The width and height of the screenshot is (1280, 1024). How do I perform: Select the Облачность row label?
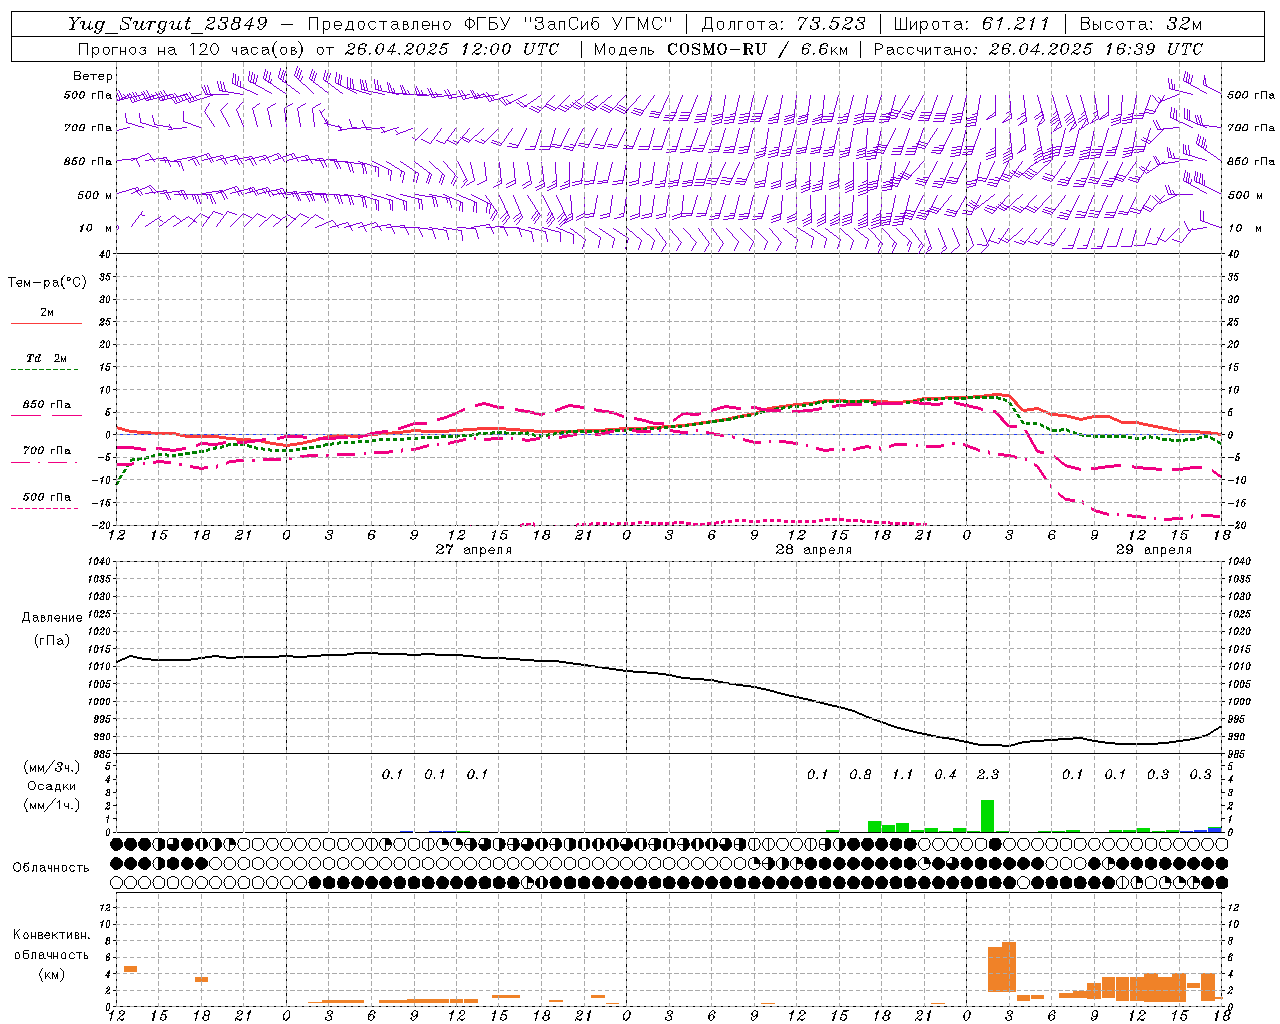(x=51, y=867)
